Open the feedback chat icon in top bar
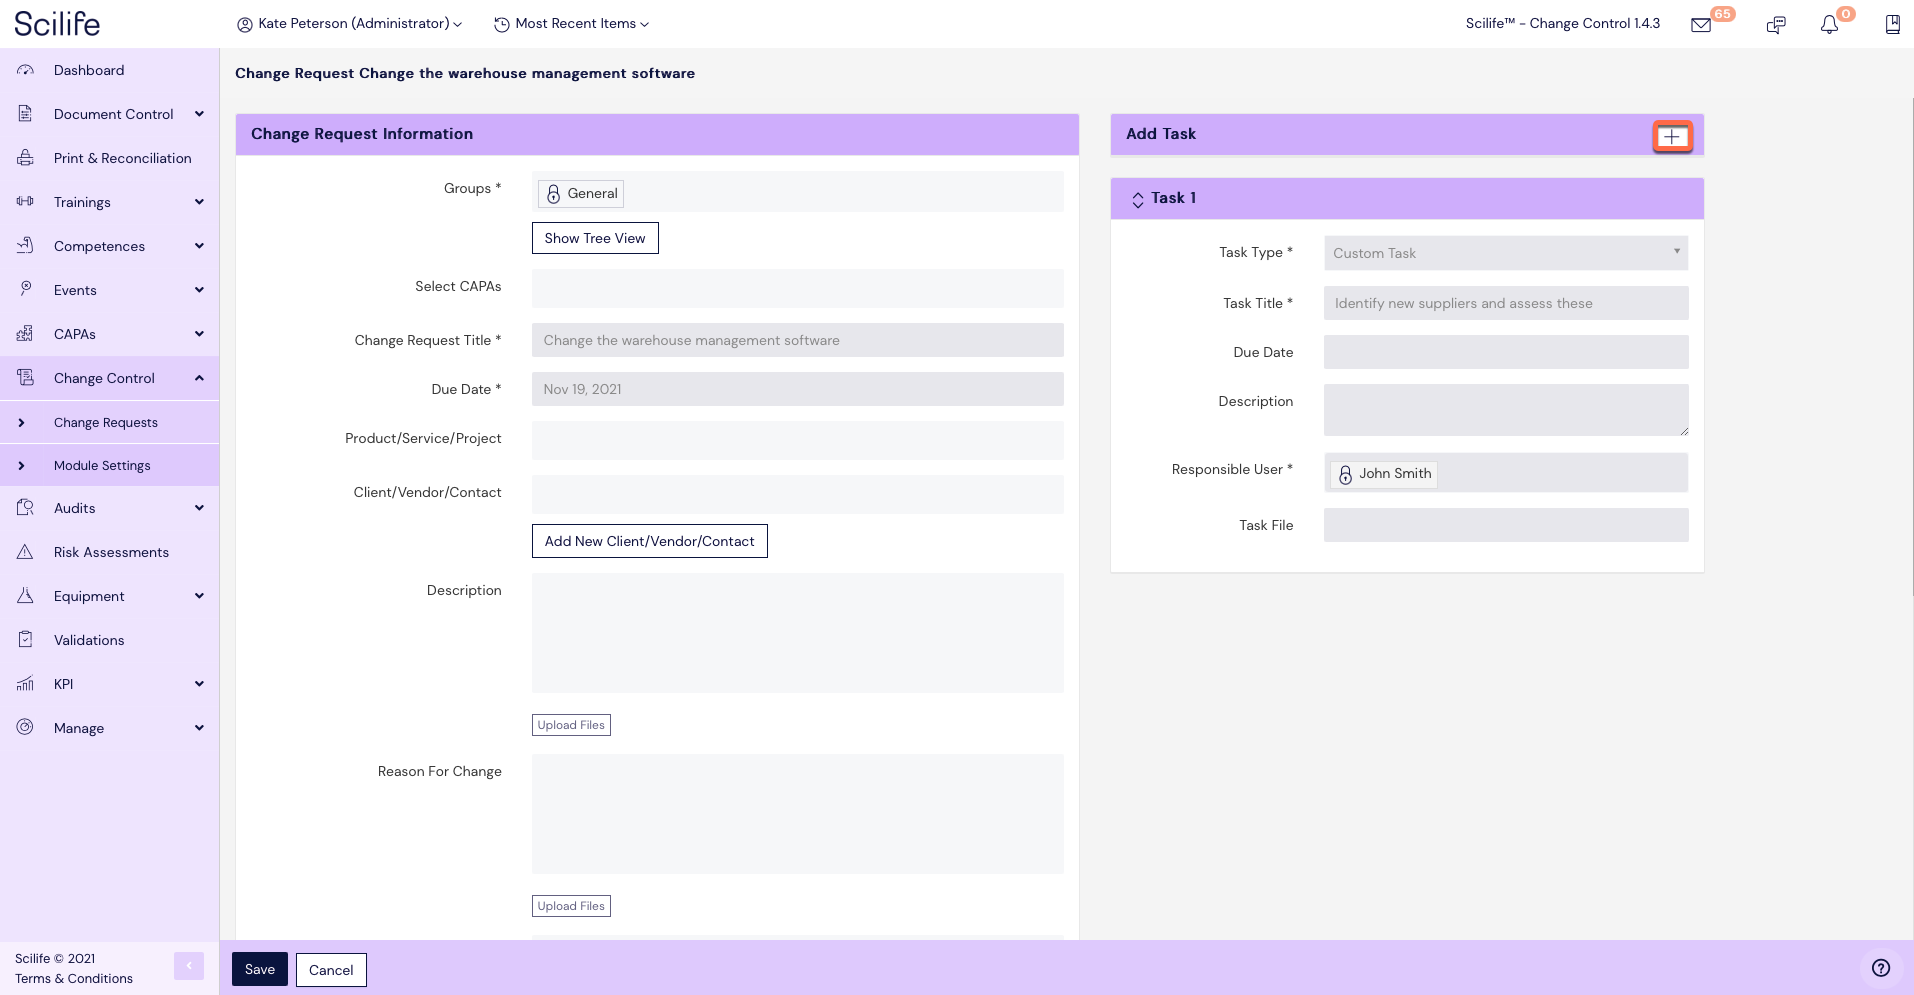Screen dimensions: 1914x995 [1777, 24]
